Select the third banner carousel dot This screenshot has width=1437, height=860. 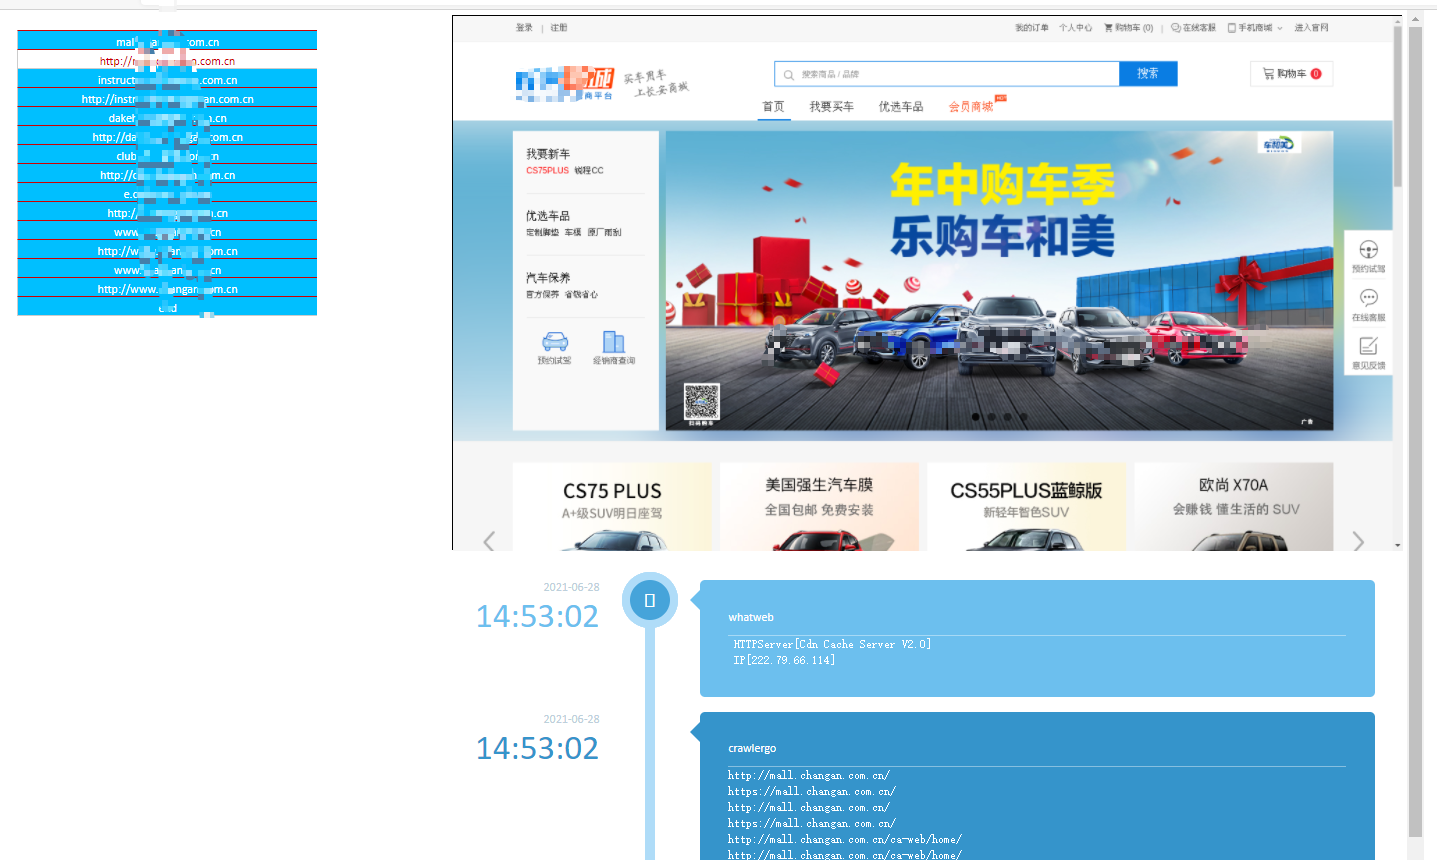click(x=1007, y=417)
